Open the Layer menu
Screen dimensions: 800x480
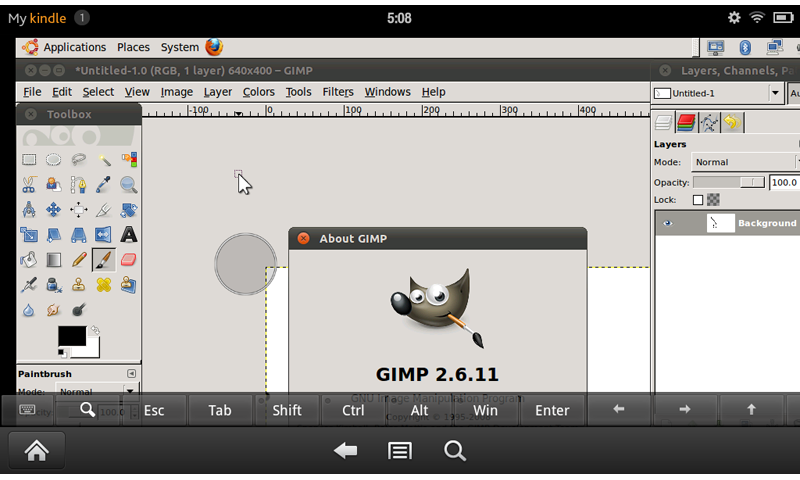[218, 92]
